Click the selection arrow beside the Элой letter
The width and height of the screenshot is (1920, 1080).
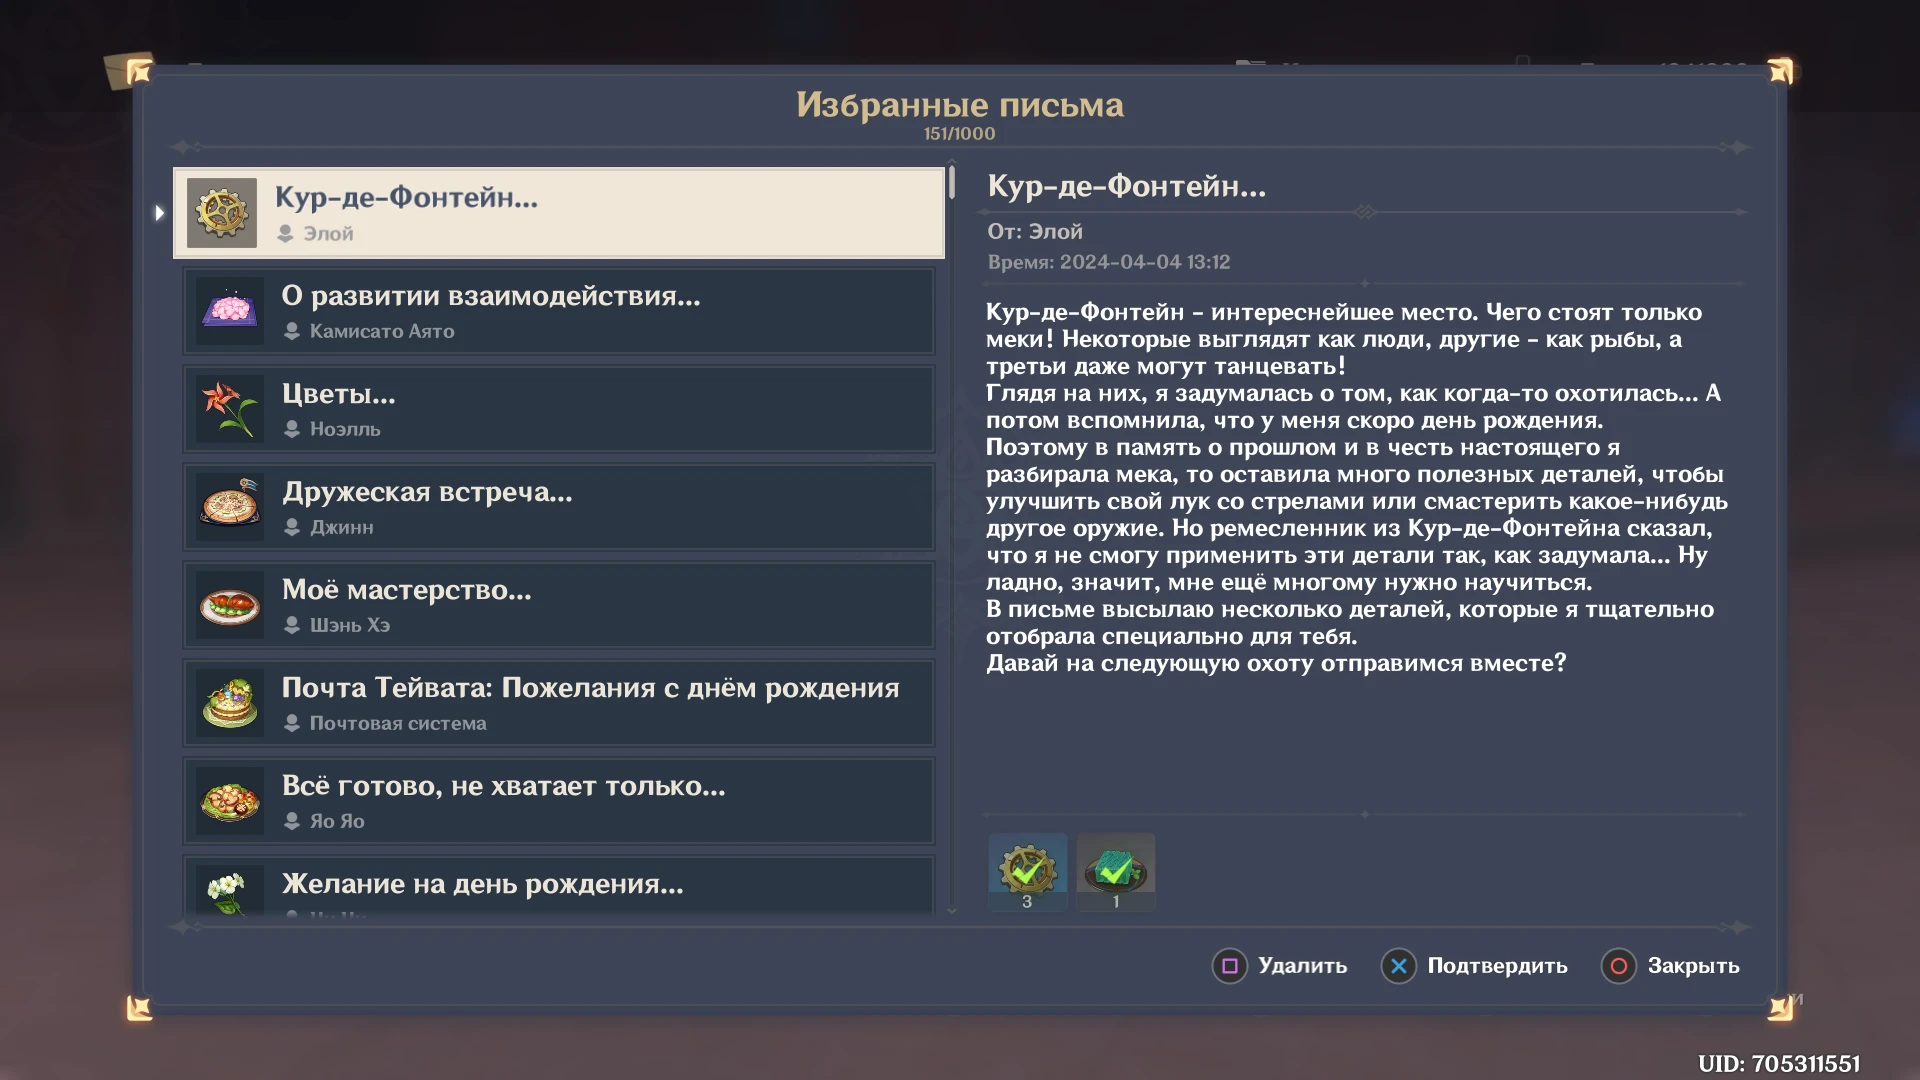pyautogui.click(x=159, y=213)
